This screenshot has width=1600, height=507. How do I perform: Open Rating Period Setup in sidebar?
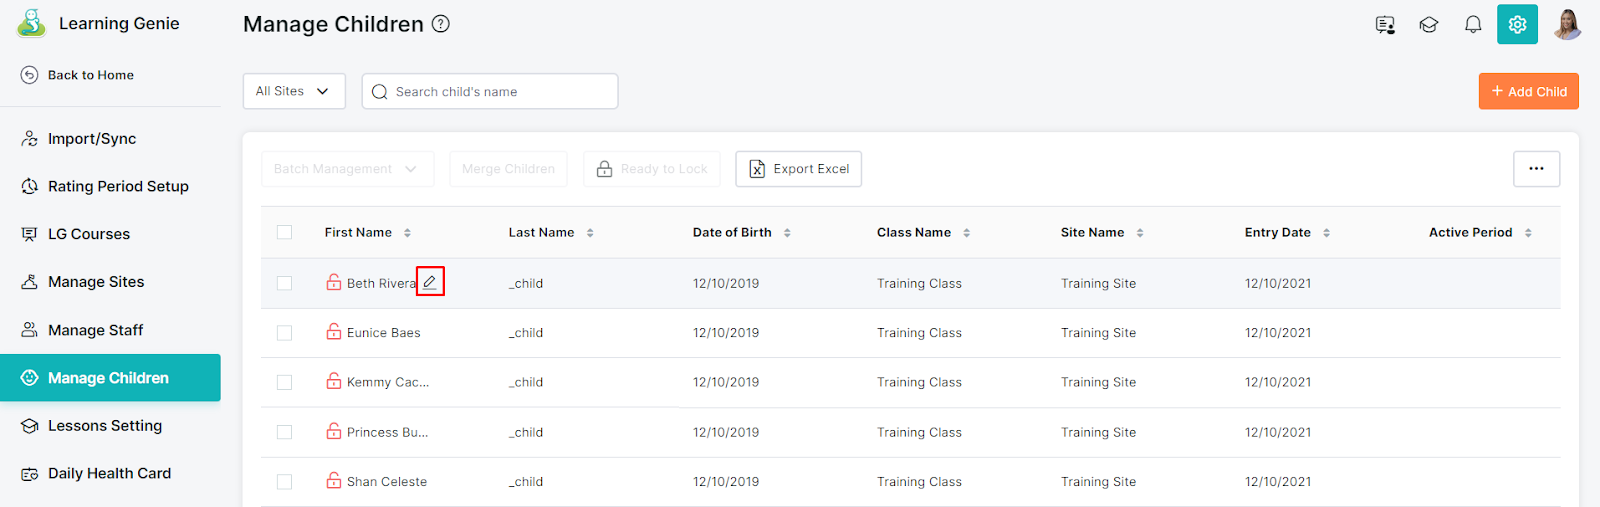tap(118, 186)
